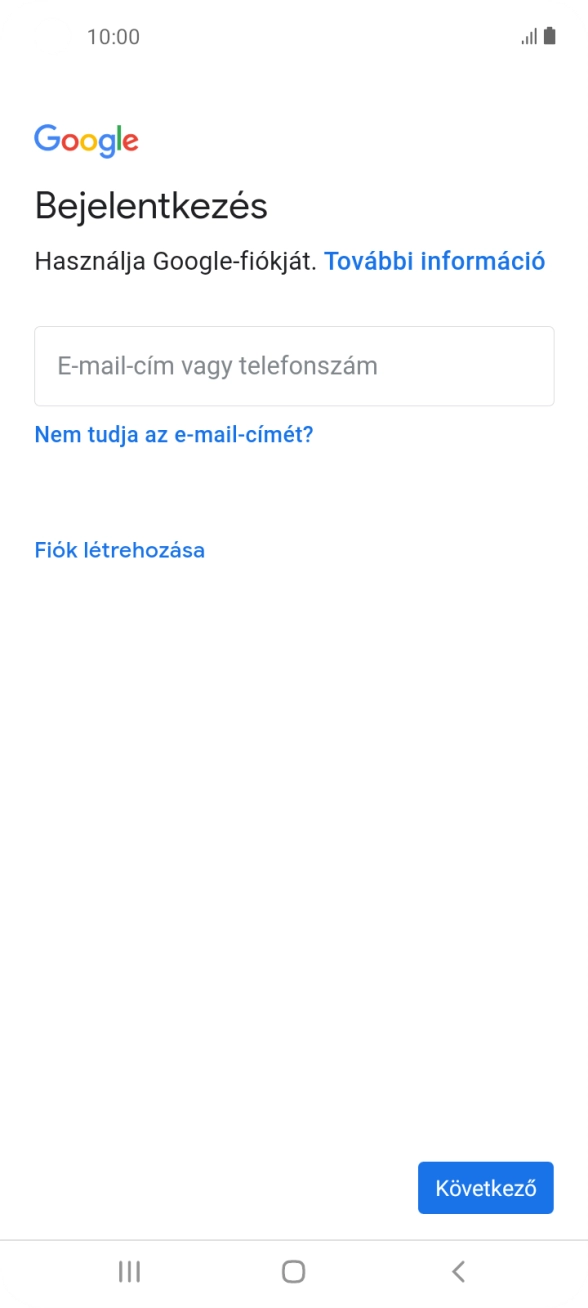Tap 'Használja Google-fiókját' text
This screenshot has width=588, height=1308.
(175, 261)
